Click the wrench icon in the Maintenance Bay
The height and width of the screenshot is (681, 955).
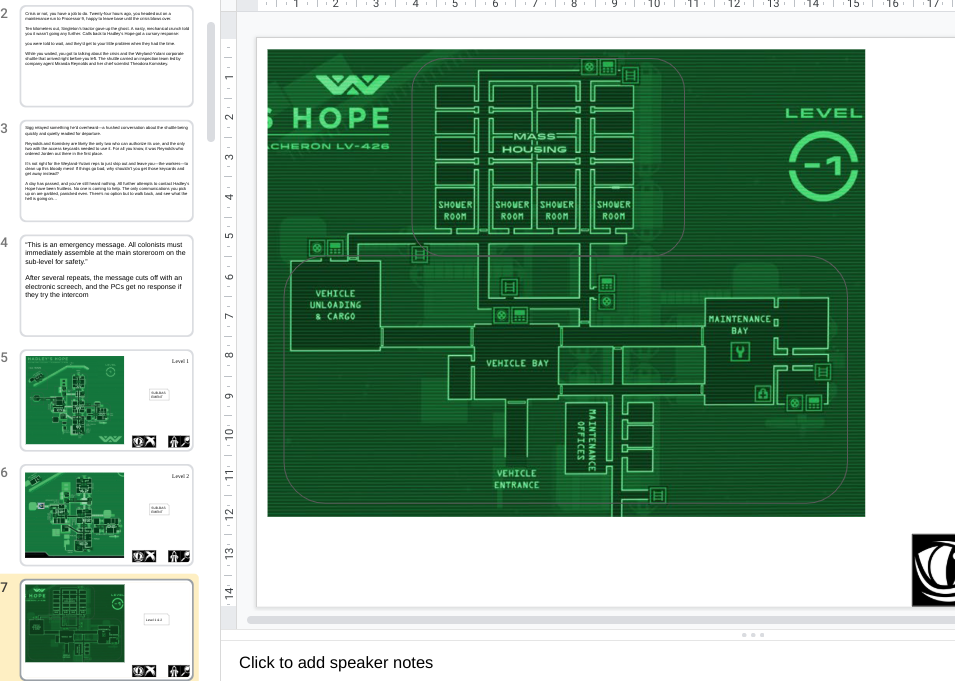click(740, 351)
